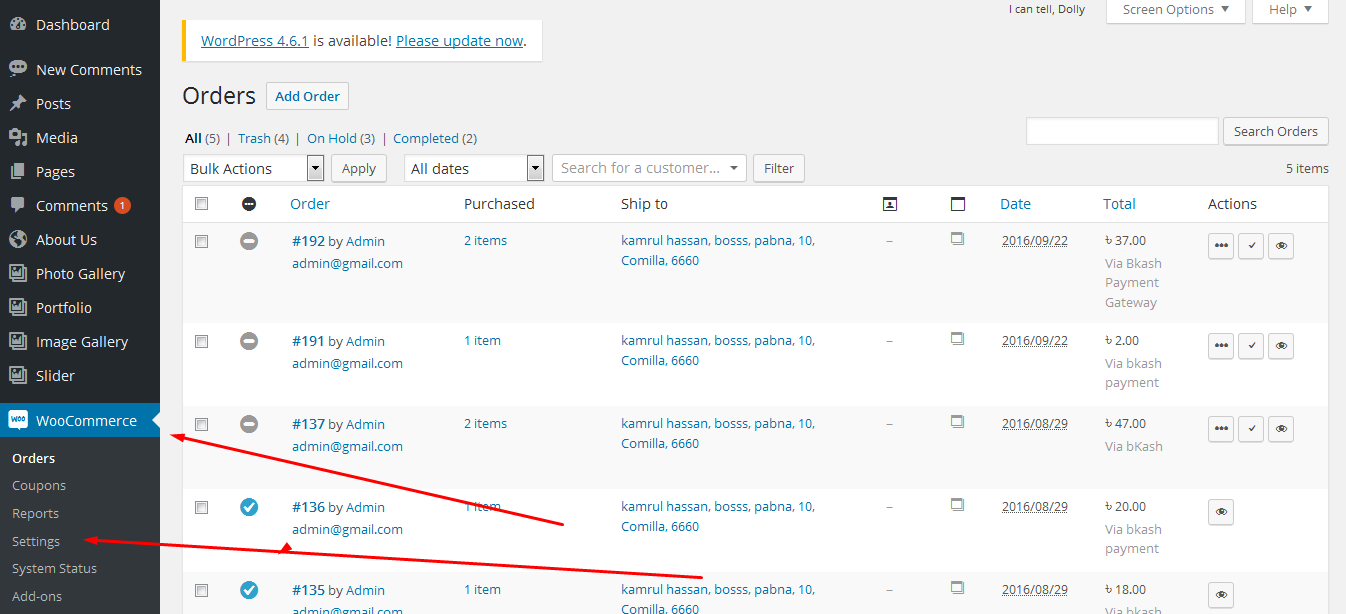Click the order notes column header icon

click(x=958, y=204)
